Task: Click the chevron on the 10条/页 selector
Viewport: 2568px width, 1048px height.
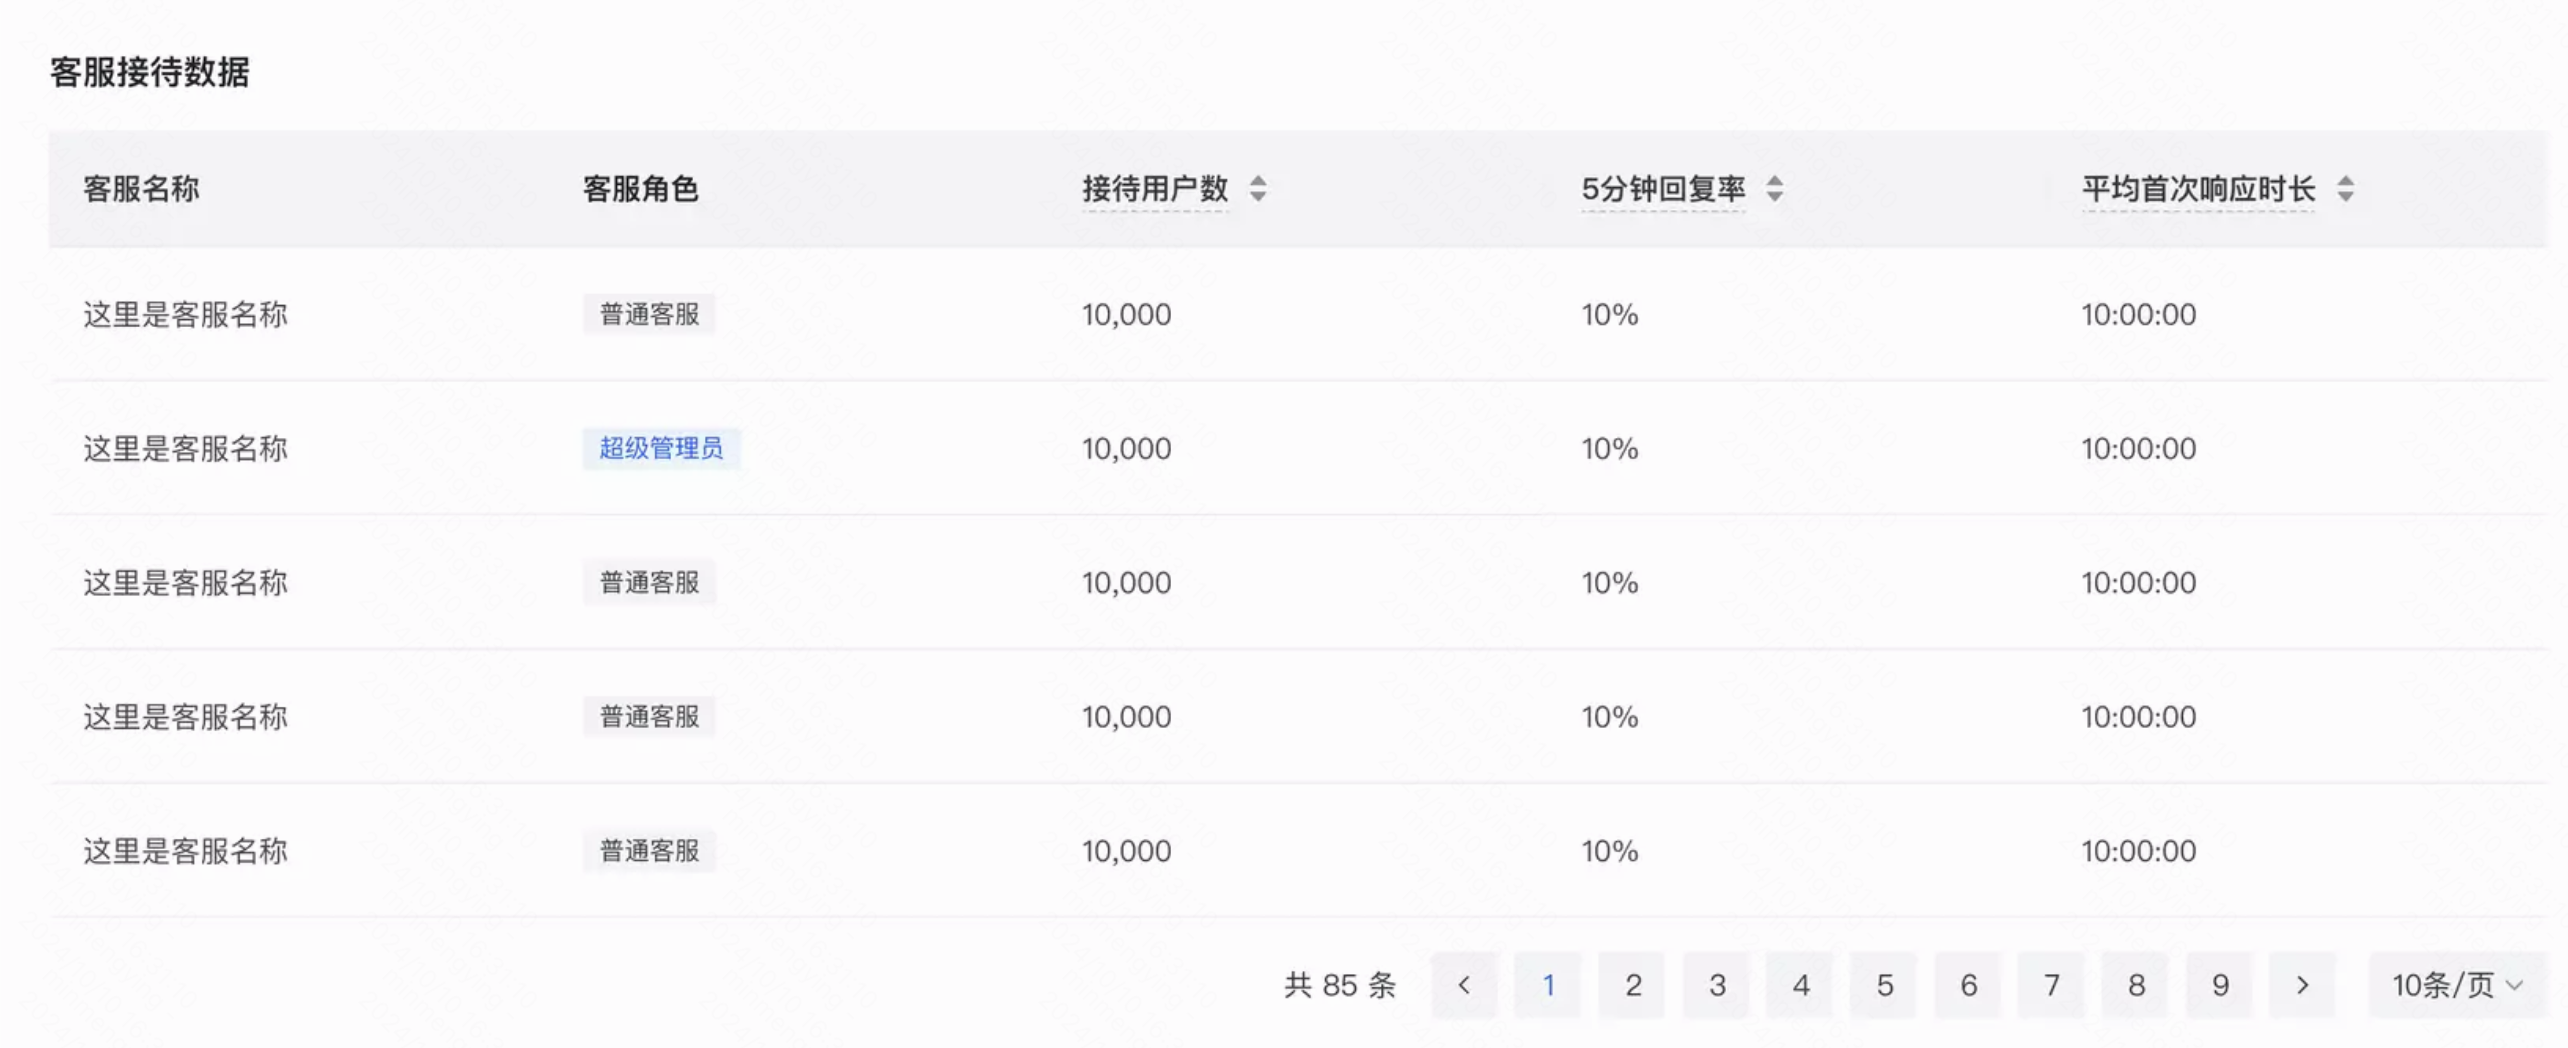Action: (2516, 986)
